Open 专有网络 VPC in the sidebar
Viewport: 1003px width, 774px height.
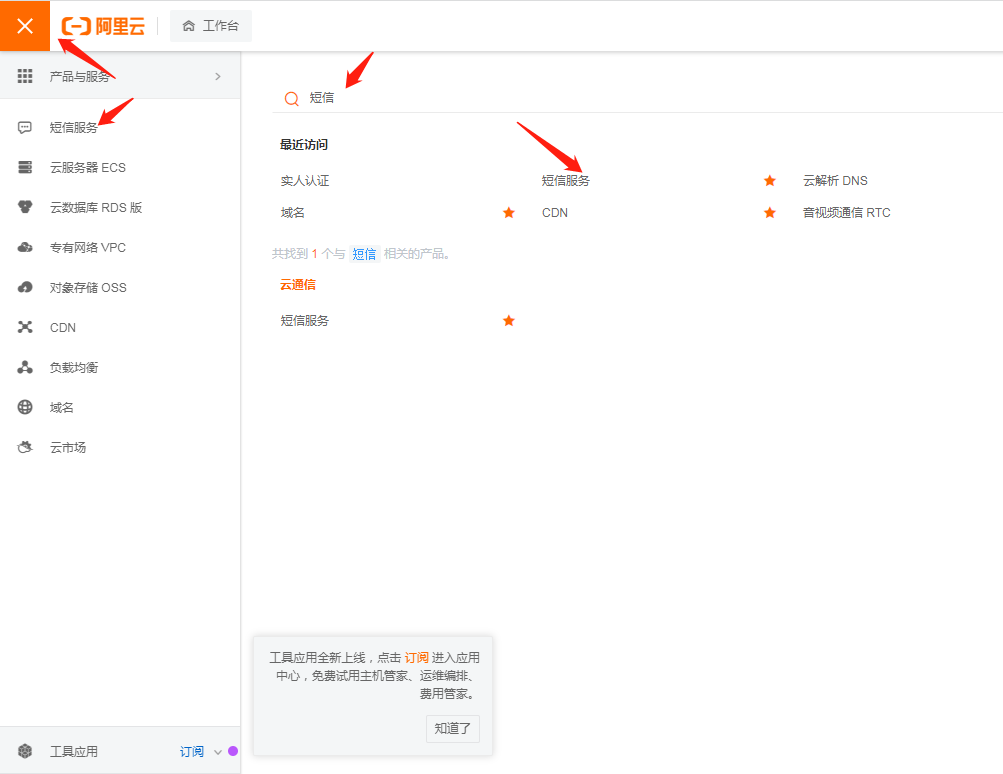[88, 248]
